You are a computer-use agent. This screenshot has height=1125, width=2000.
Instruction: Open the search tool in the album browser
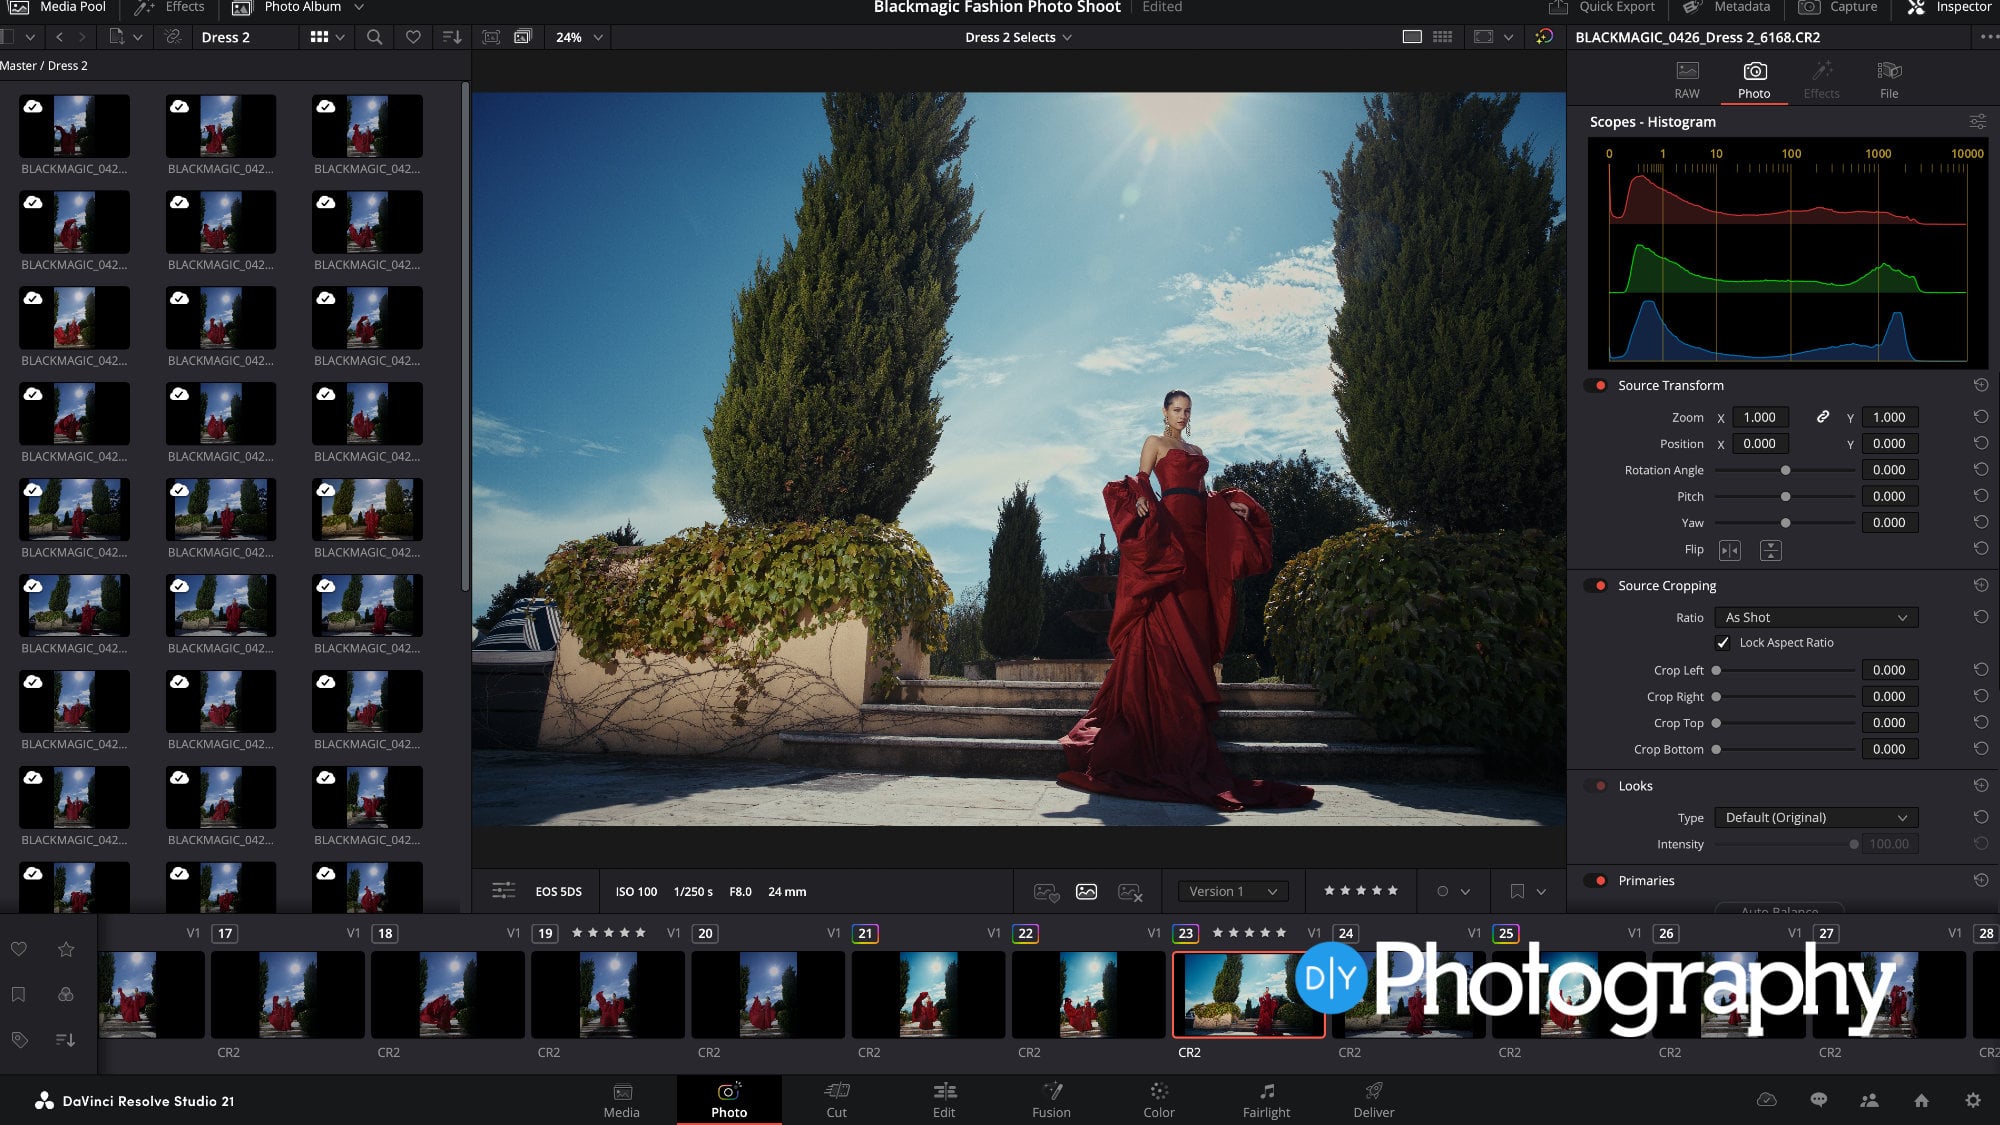[374, 37]
